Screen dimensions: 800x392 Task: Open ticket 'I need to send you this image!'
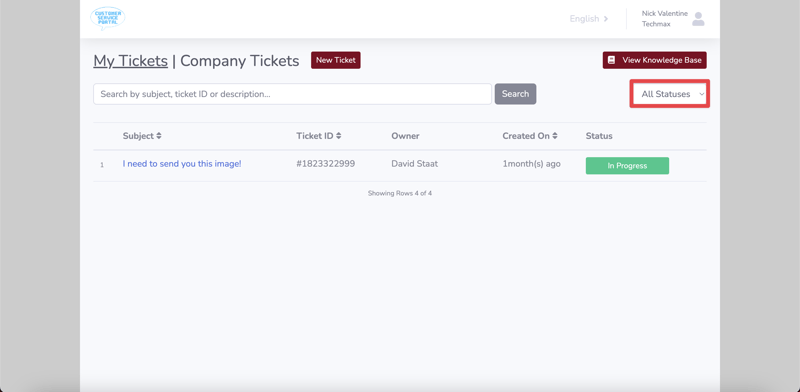click(182, 164)
